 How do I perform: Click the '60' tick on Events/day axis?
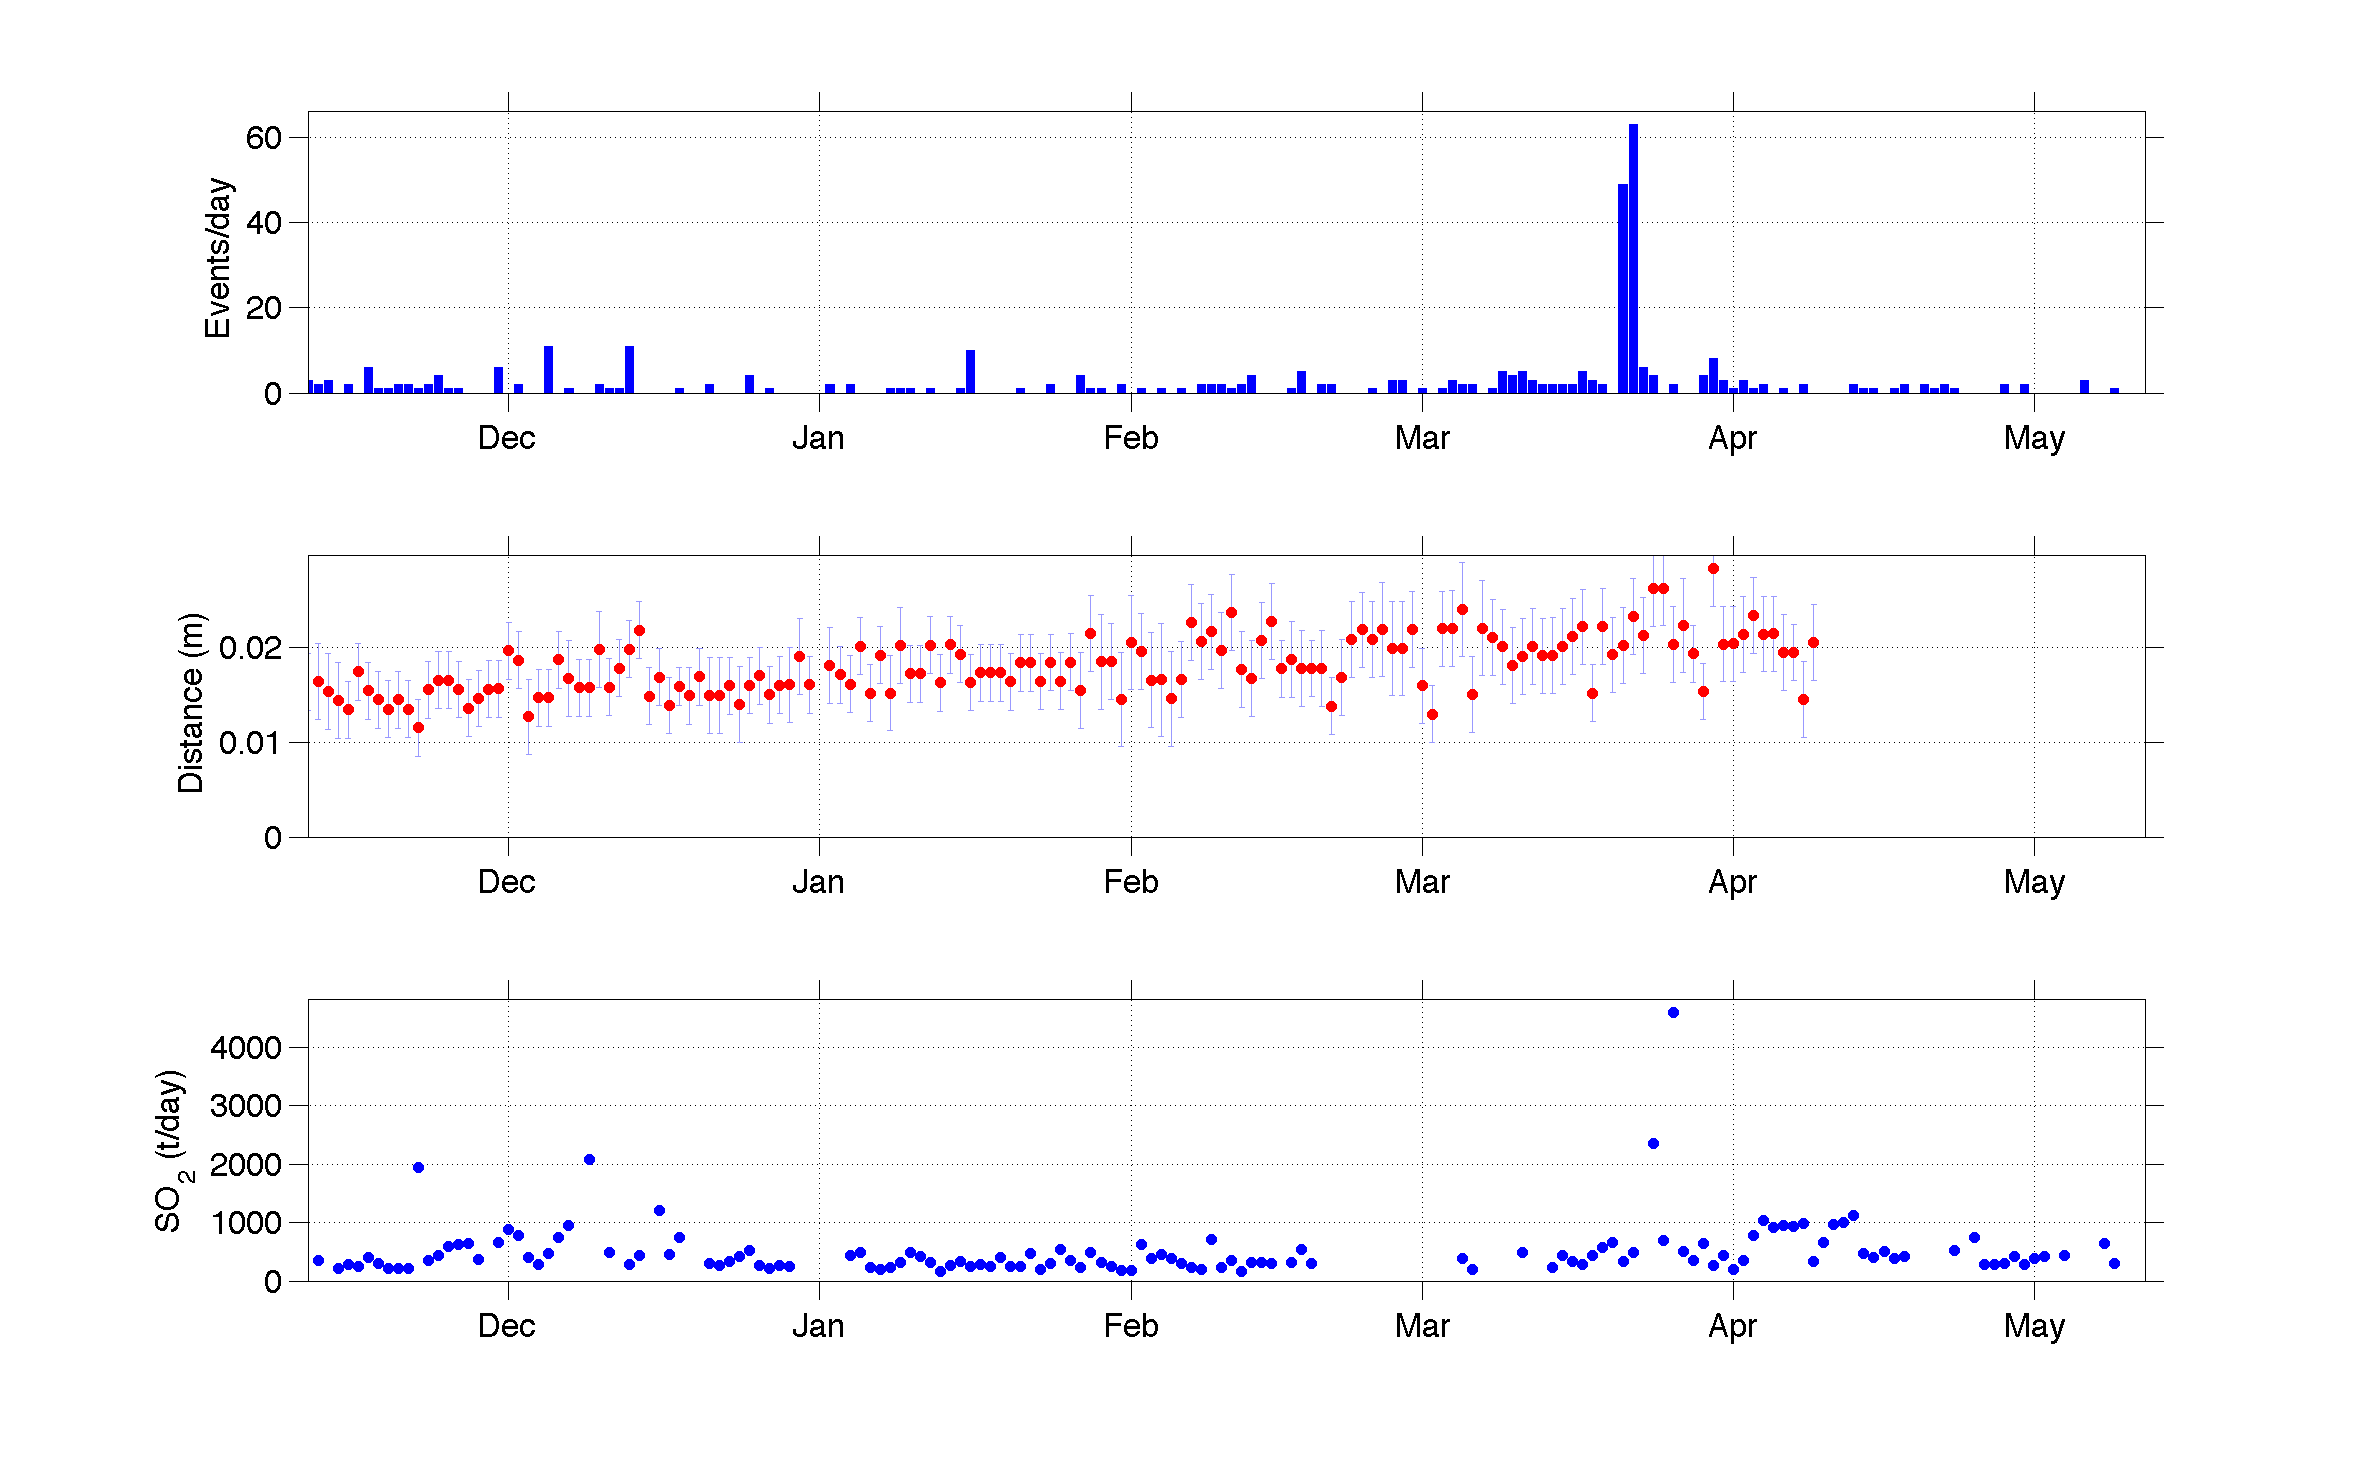click(x=264, y=138)
